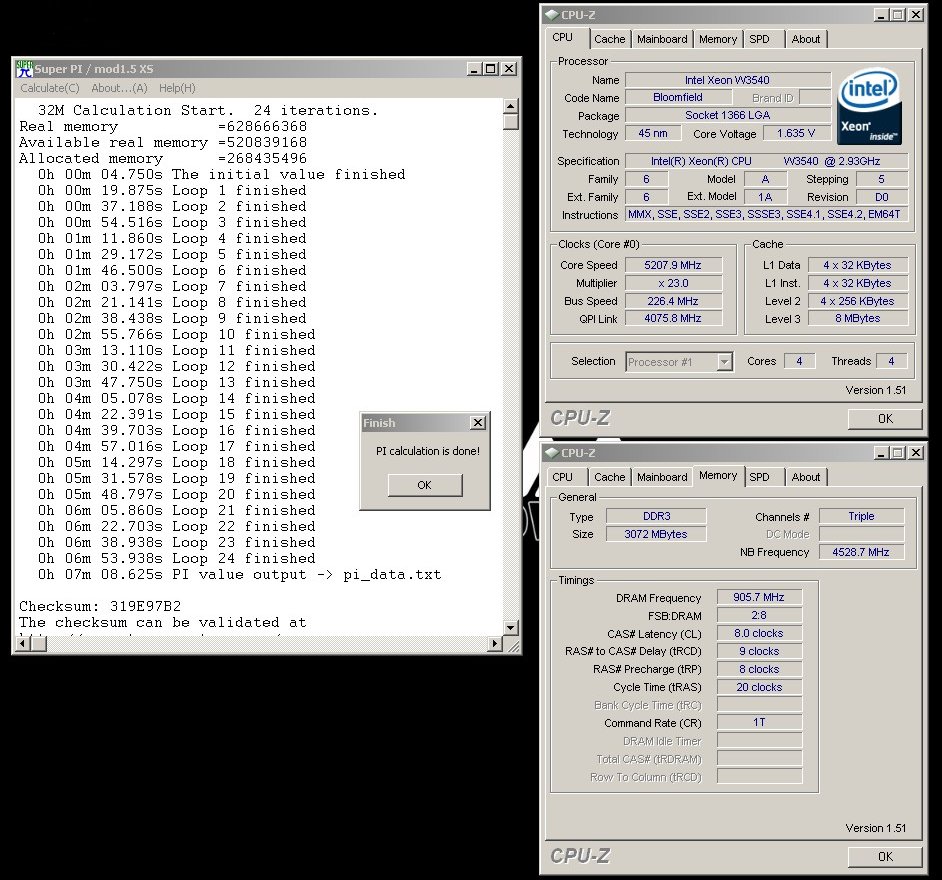The image size is (942, 880).
Task: Click Super PI horizontal scrollbar left arrow
Action: click(x=22, y=643)
